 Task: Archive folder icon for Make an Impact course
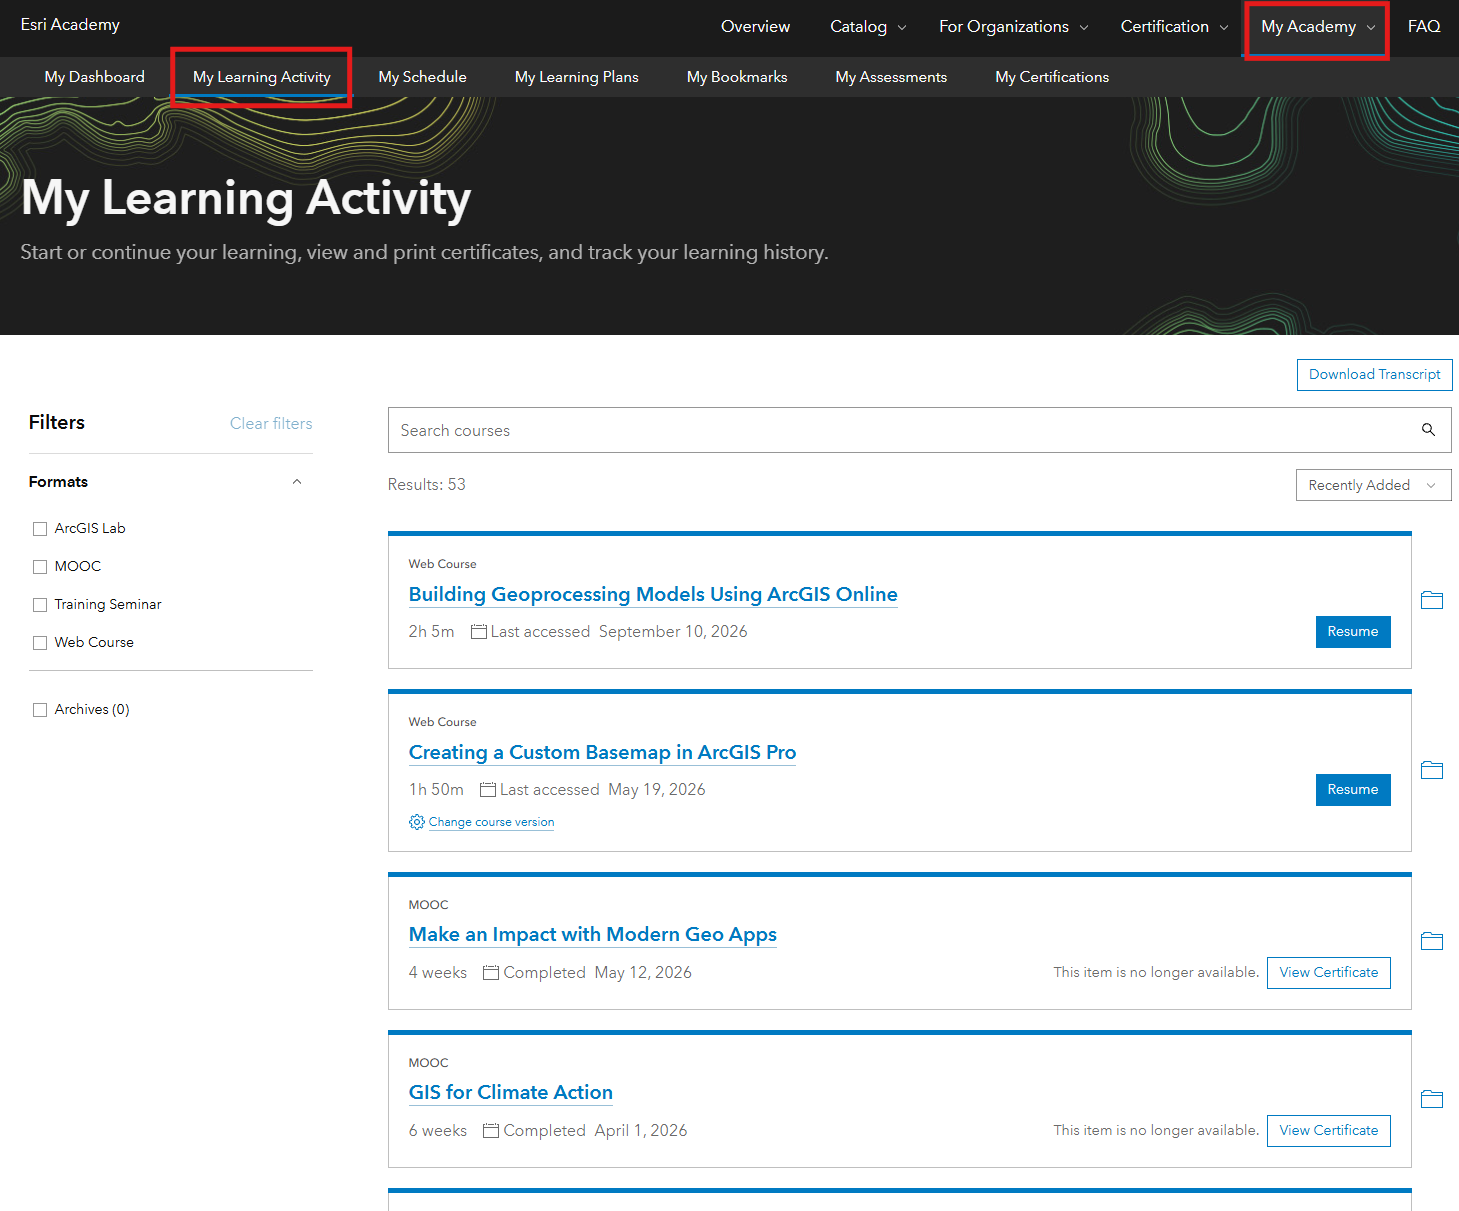coord(1432,941)
